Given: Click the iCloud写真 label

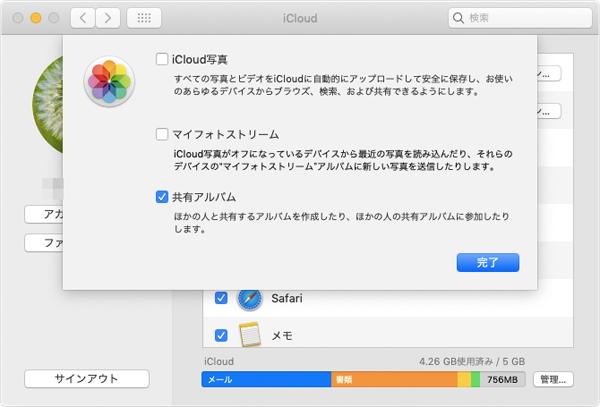Looking at the screenshot, I should tap(199, 60).
